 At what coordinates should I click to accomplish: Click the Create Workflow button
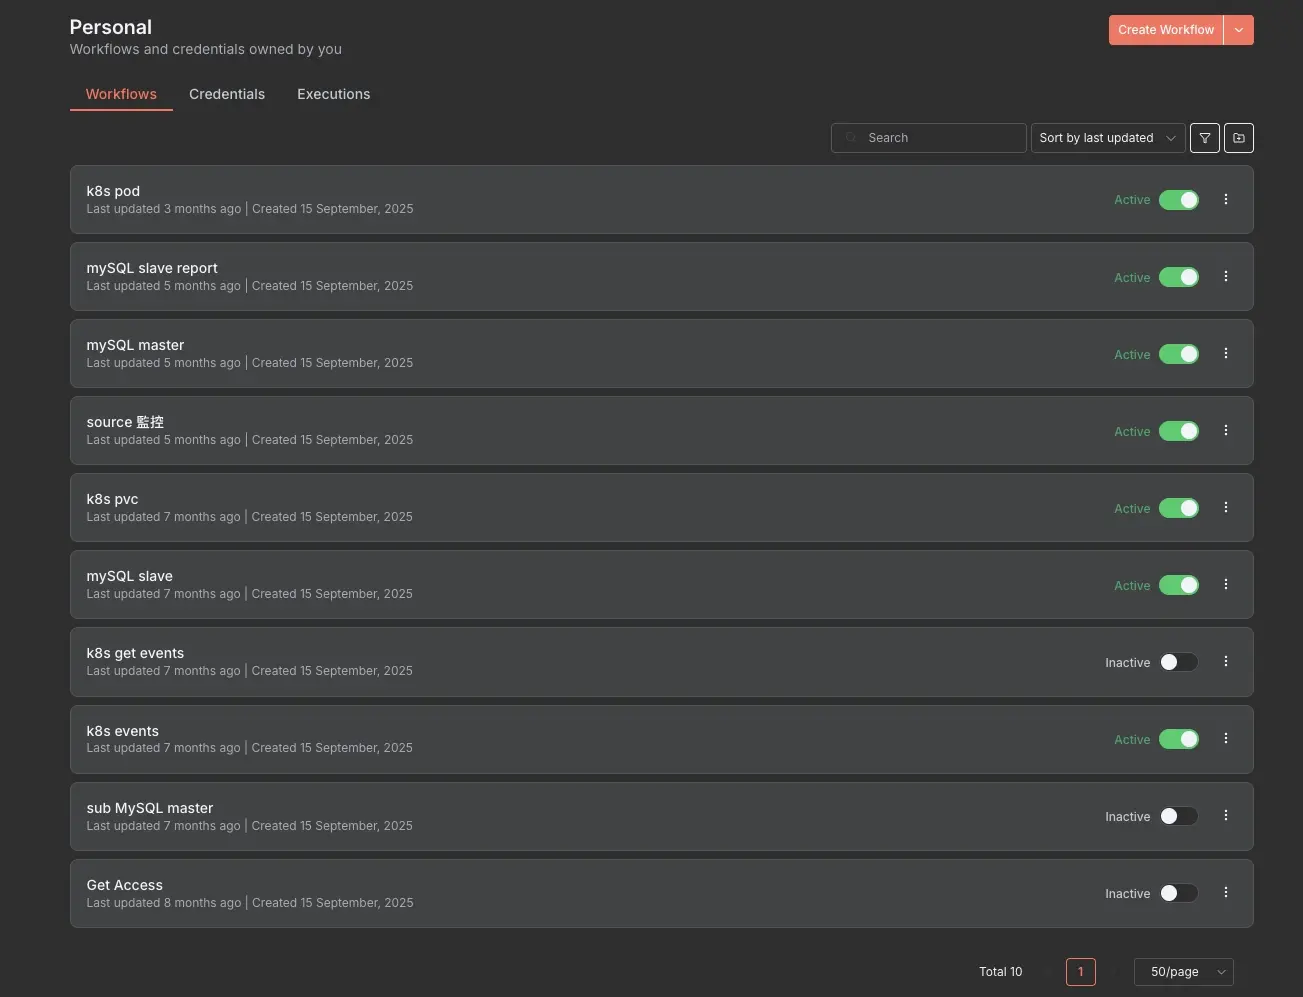(1166, 30)
